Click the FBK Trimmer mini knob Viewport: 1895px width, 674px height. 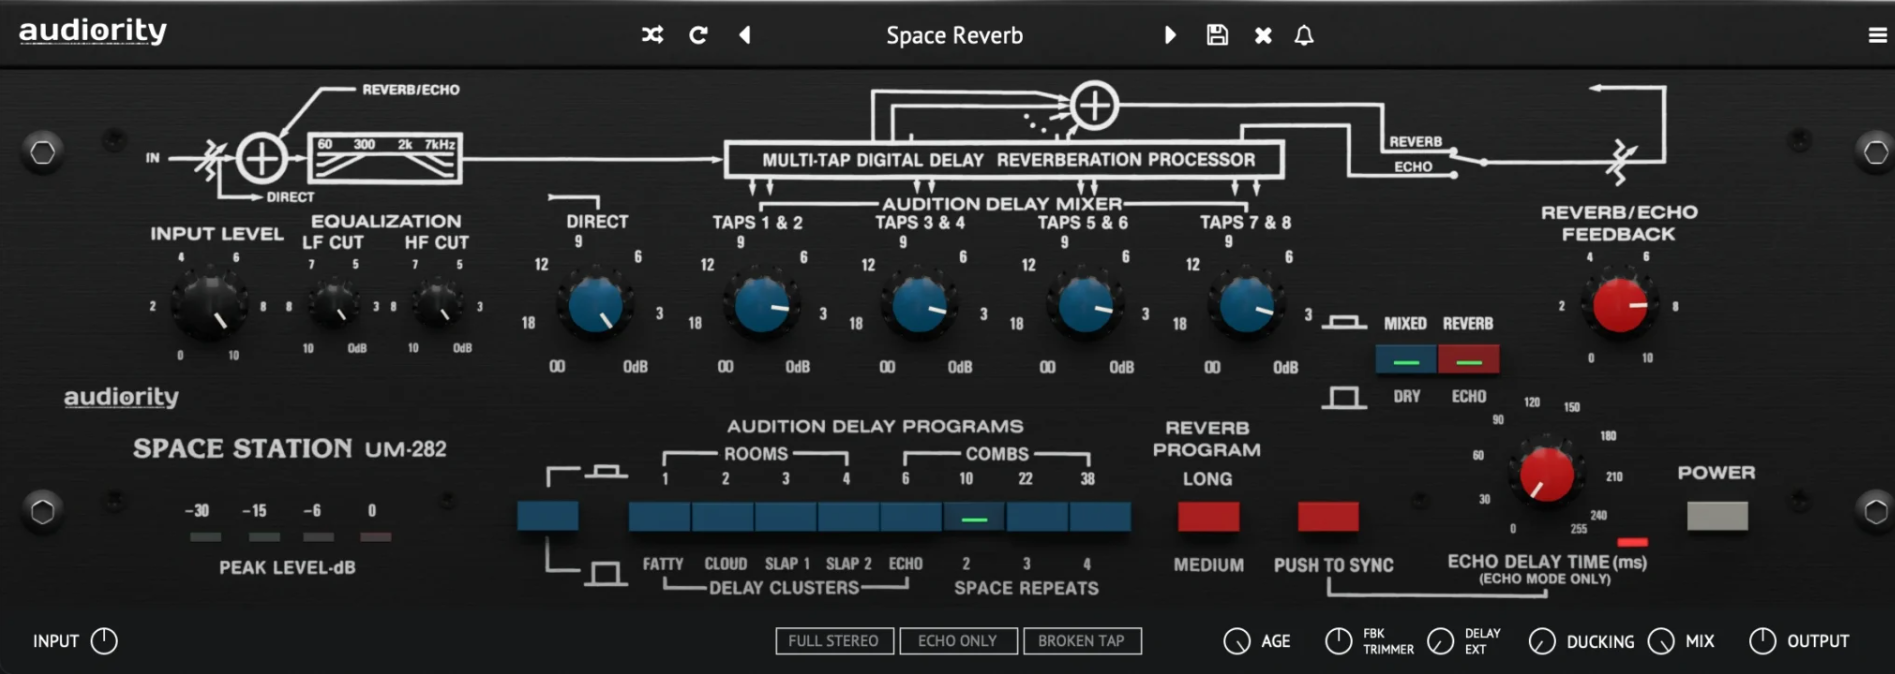tap(1338, 641)
